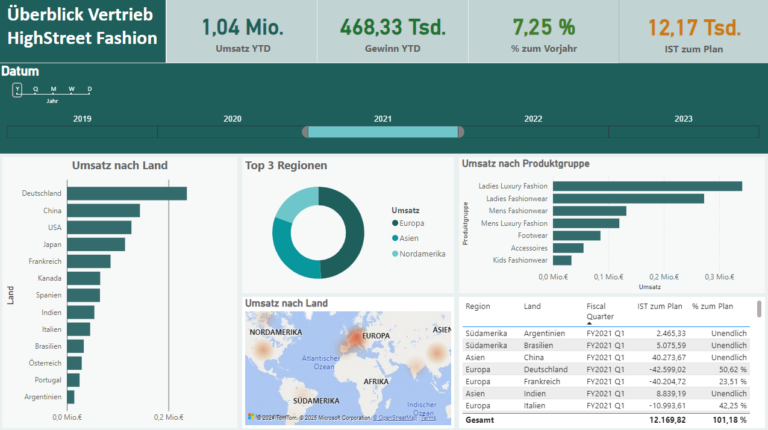This screenshot has width=768, height=430.
Task: Click the Gesamt total 12.169,82
Action: click(667, 420)
